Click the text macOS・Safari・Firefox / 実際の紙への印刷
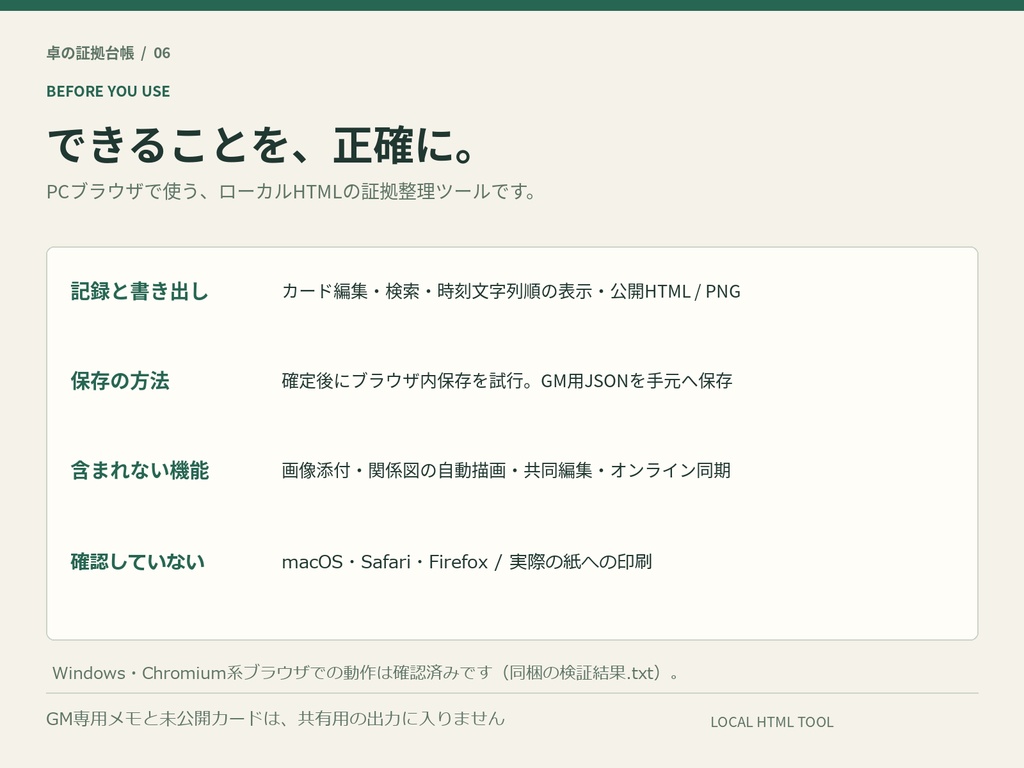The height and width of the screenshot is (768, 1024). click(467, 562)
